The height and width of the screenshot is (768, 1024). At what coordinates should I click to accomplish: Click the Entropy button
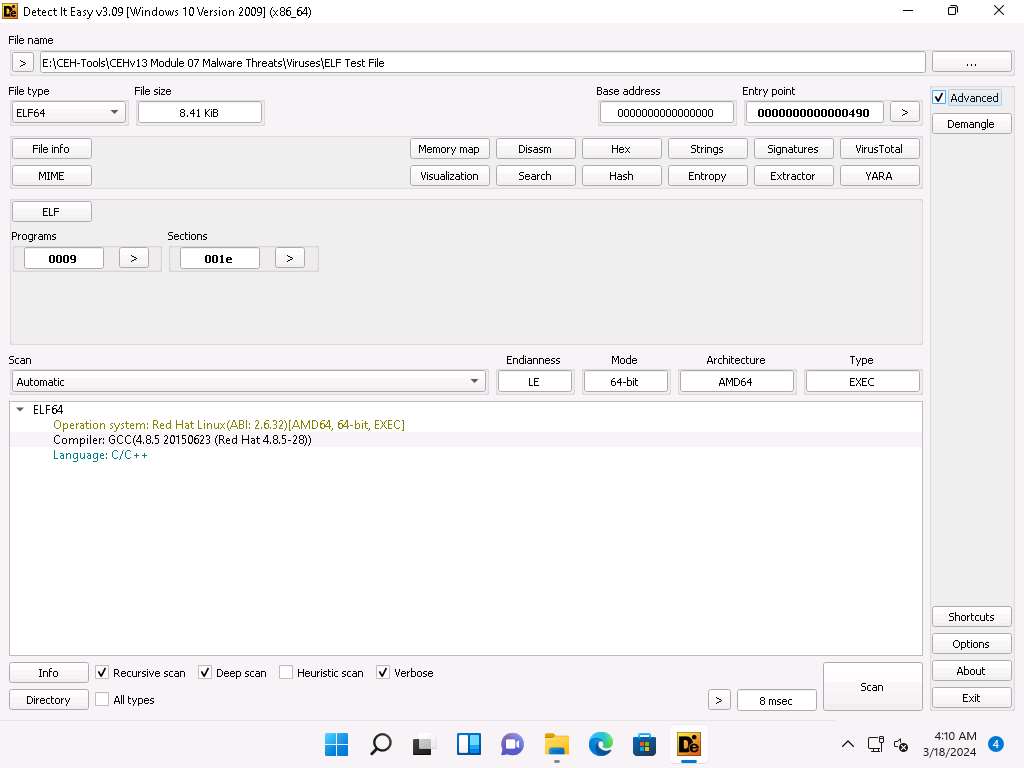(x=706, y=176)
